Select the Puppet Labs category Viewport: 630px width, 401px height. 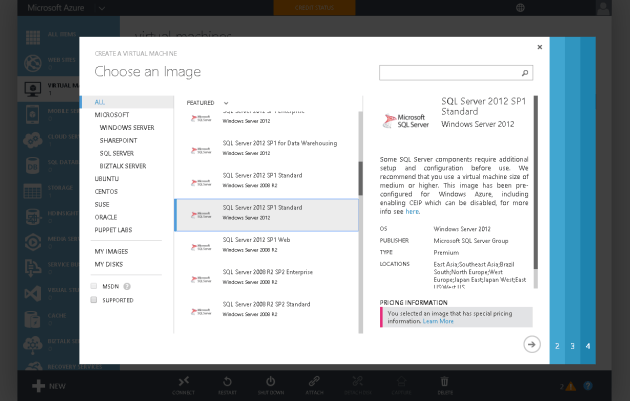113,230
